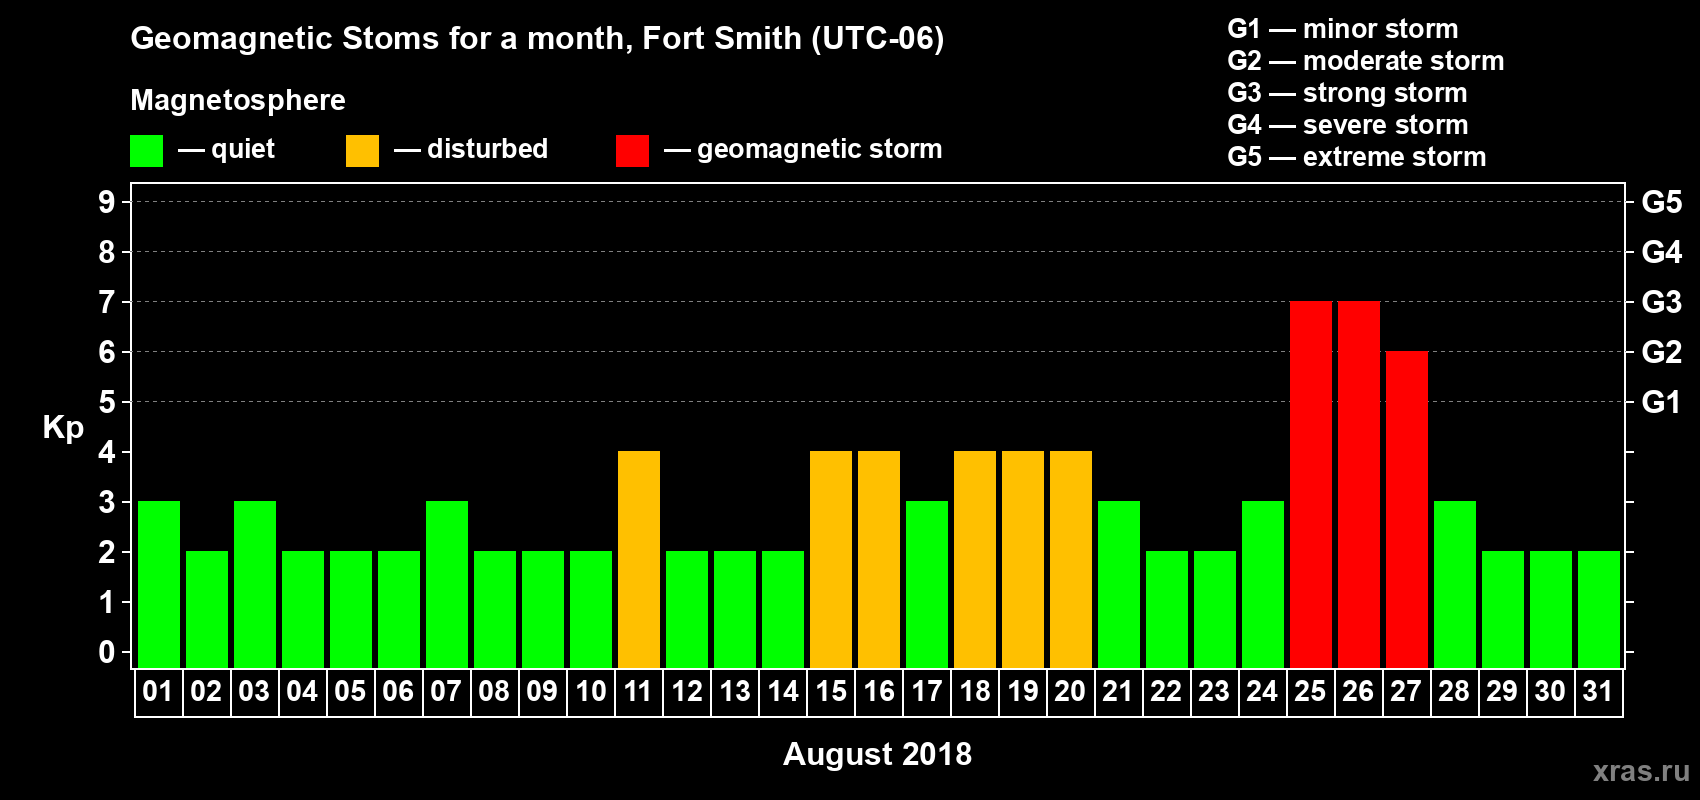Click the August 2018 caption
The image size is (1700, 800).
[x=877, y=754]
